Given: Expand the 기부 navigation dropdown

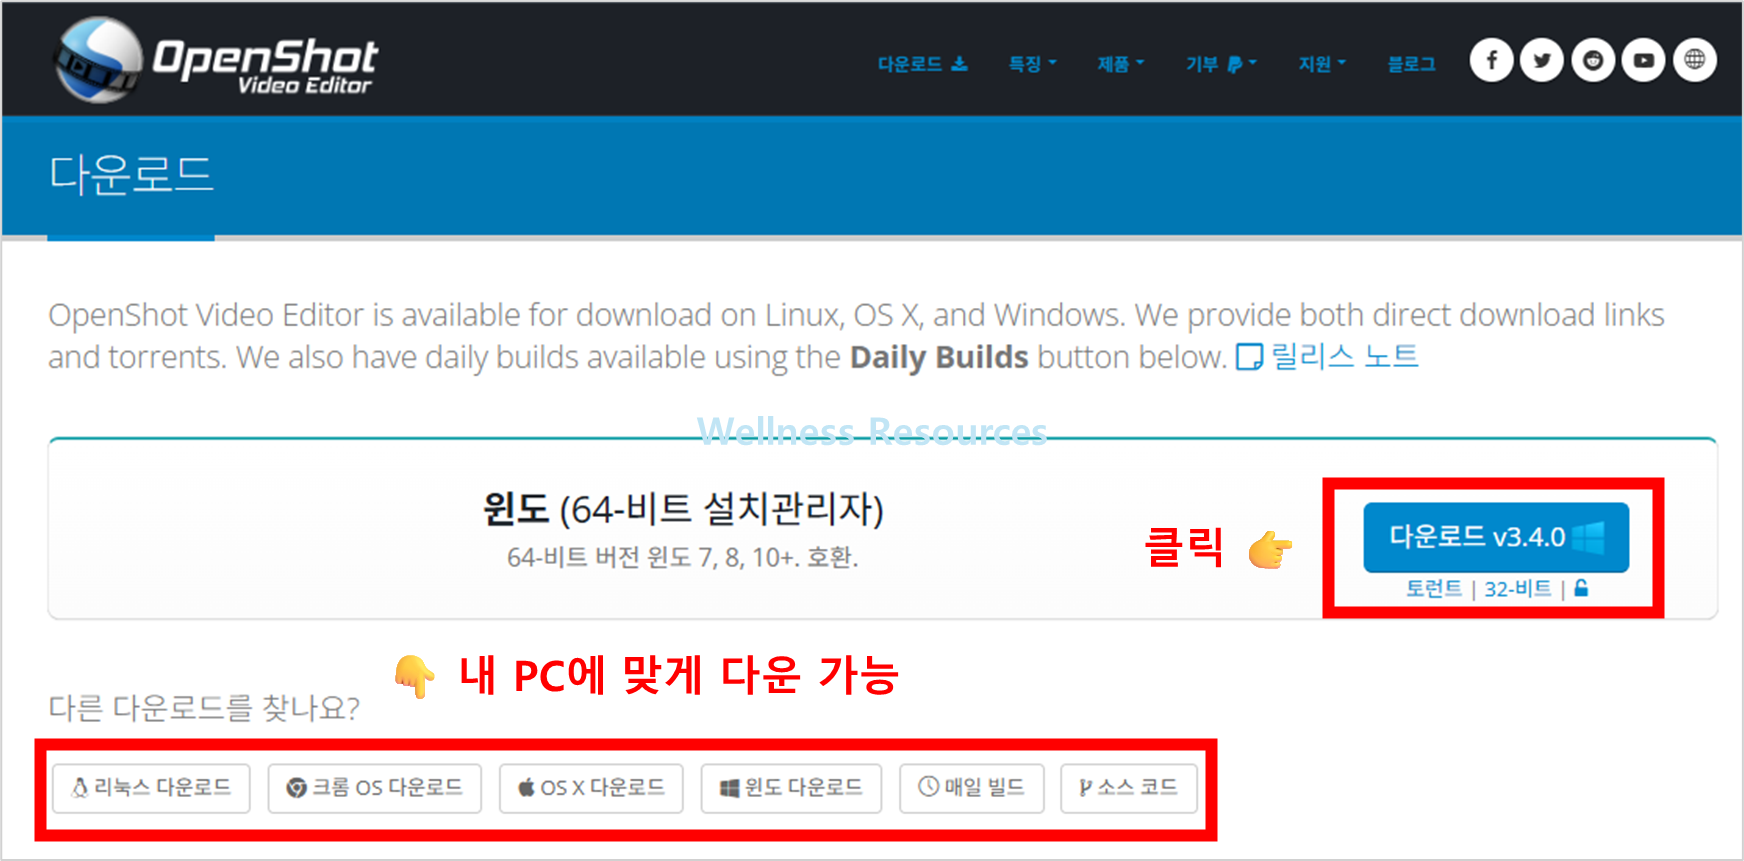Looking at the screenshot, I should tap(1221, 64).
